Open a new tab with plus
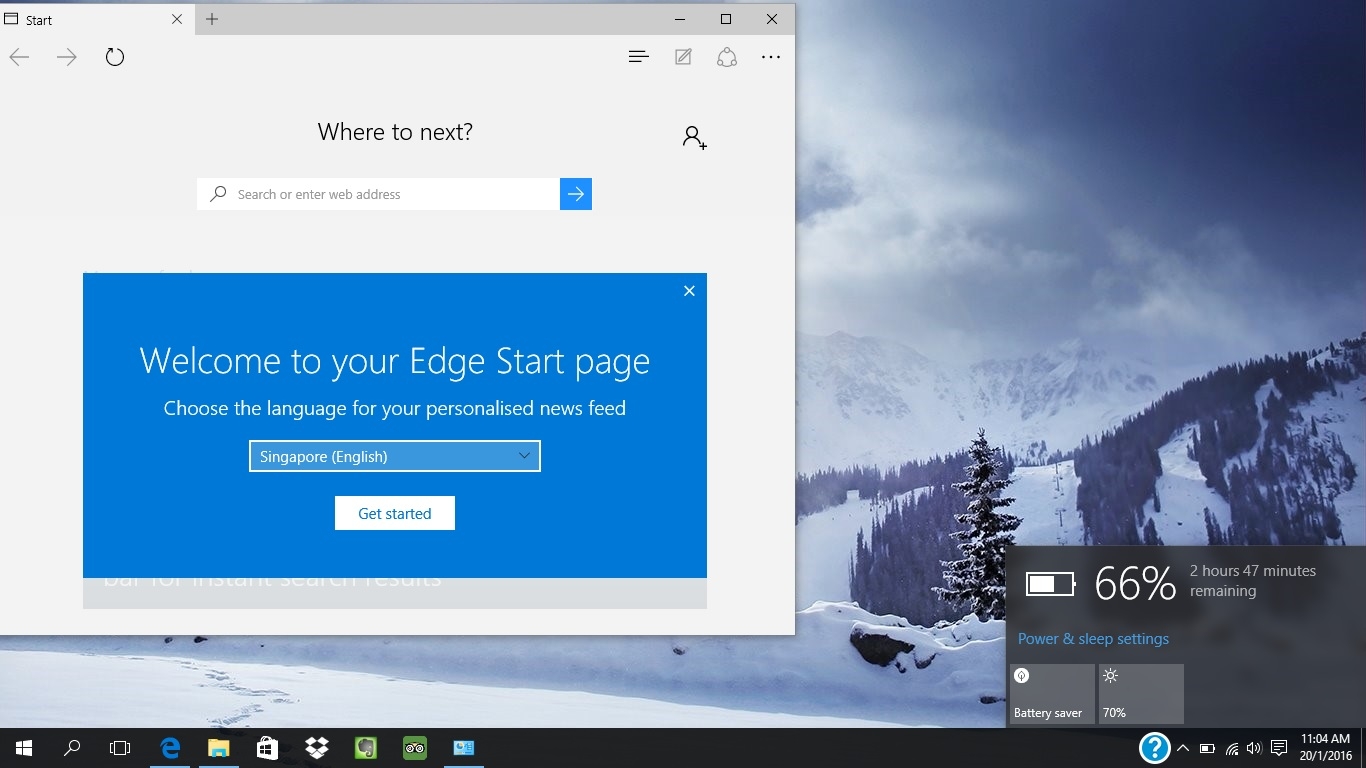Screen dimensions: 1366x768 coord(212,19)
